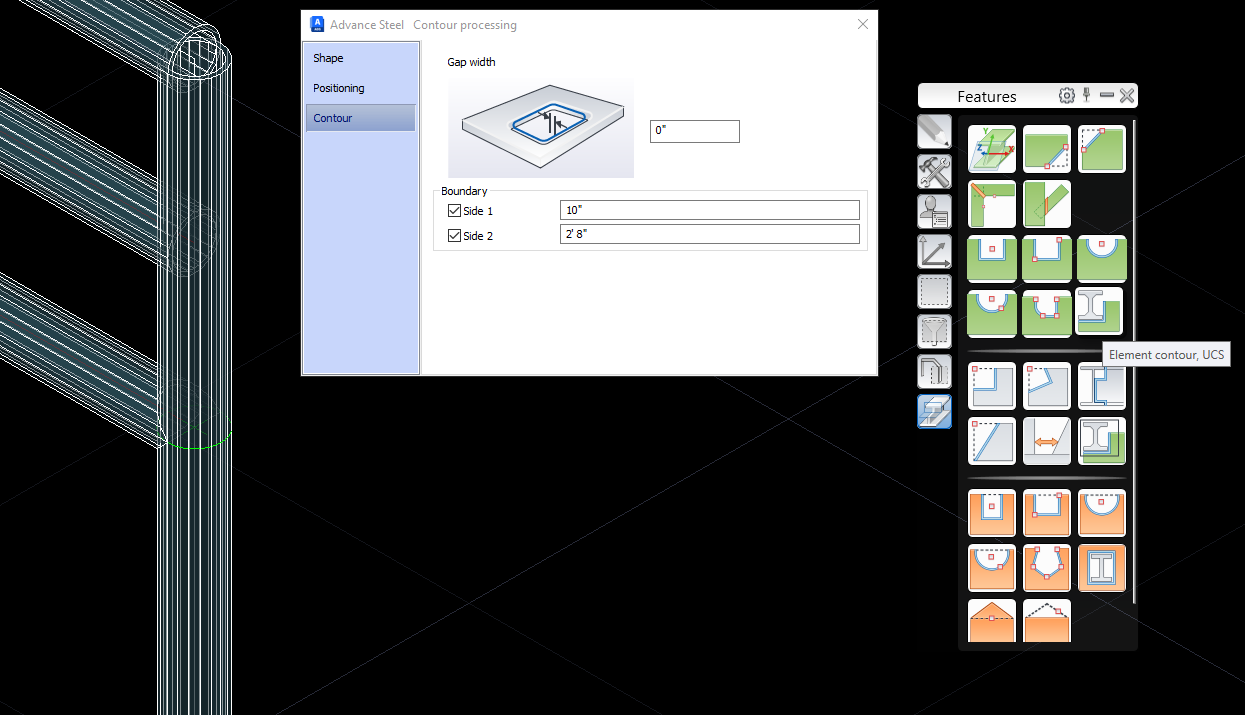
Task: Click the pencil edit icon in Features sidebar
Action: pyautogui.click(x=934, y=131)
